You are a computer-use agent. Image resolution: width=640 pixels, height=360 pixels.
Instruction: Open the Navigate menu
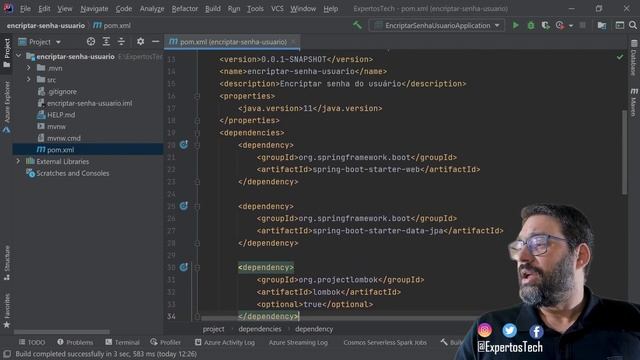pos(94,9)
